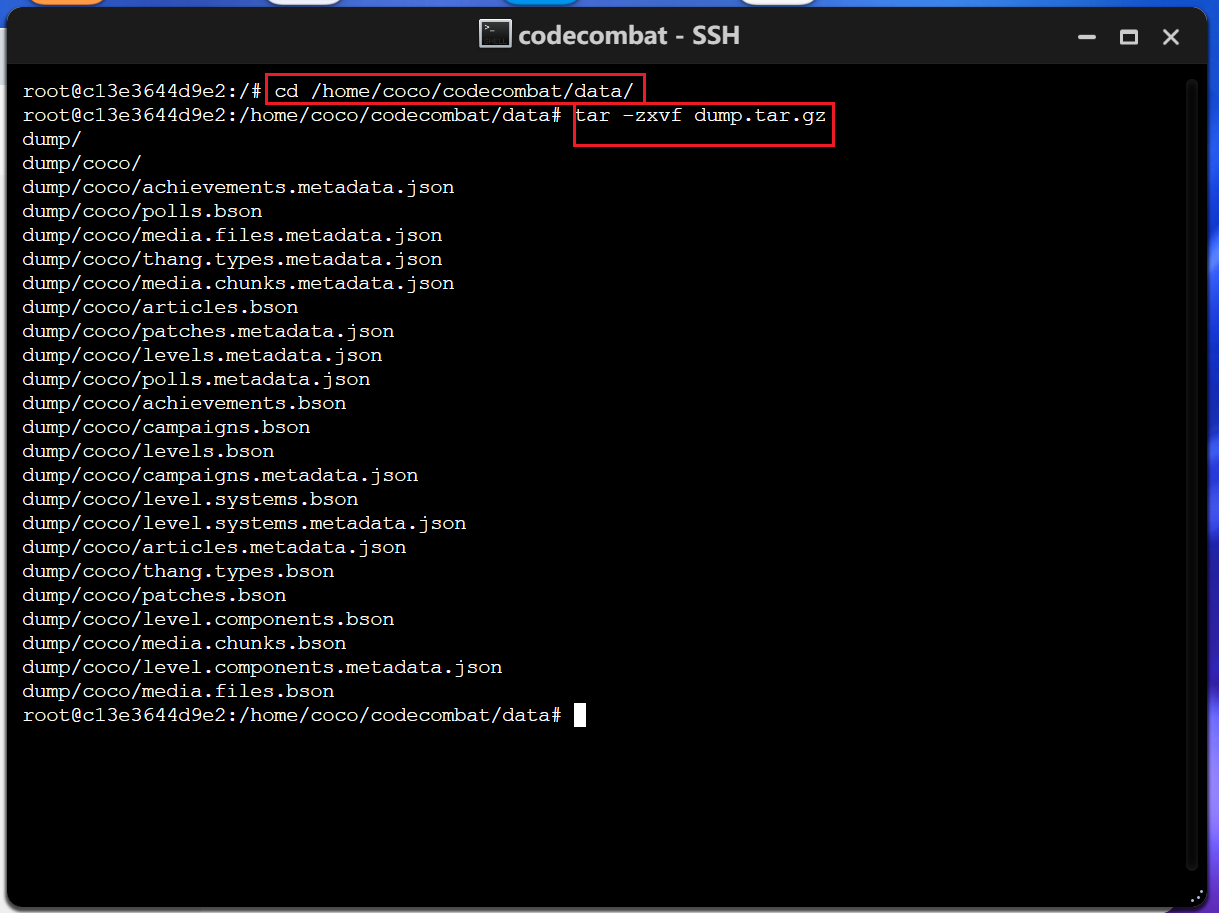Image resolution: width=1219 pixels, height=913 pixels.
Task: Click the terminal vertical scrollbar
Action: point(1190,475)
